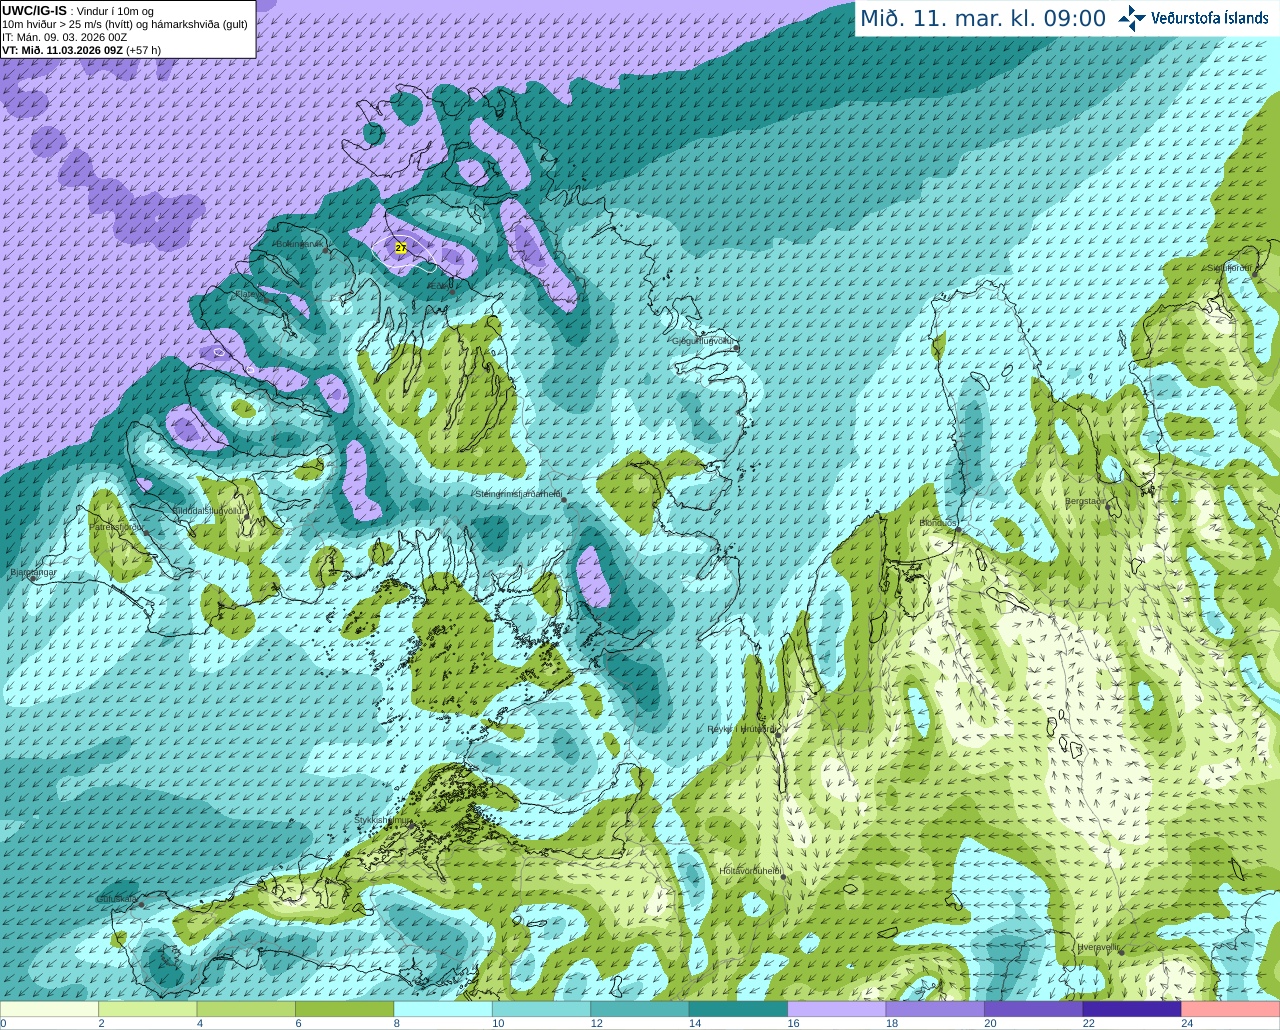
Task: Click the 2–4 m/s light green swatch
Action: 148,1009
